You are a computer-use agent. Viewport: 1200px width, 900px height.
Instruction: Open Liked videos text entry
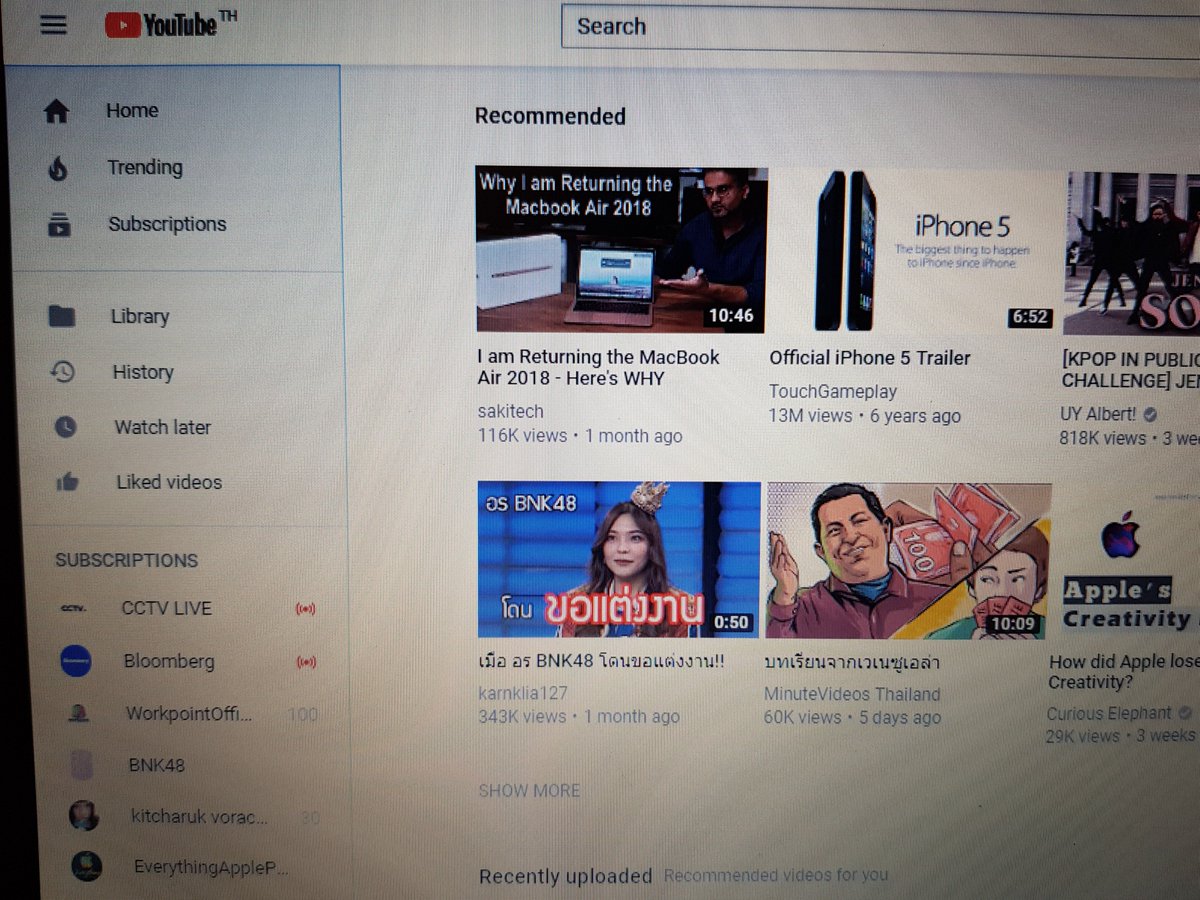point(169,482)
